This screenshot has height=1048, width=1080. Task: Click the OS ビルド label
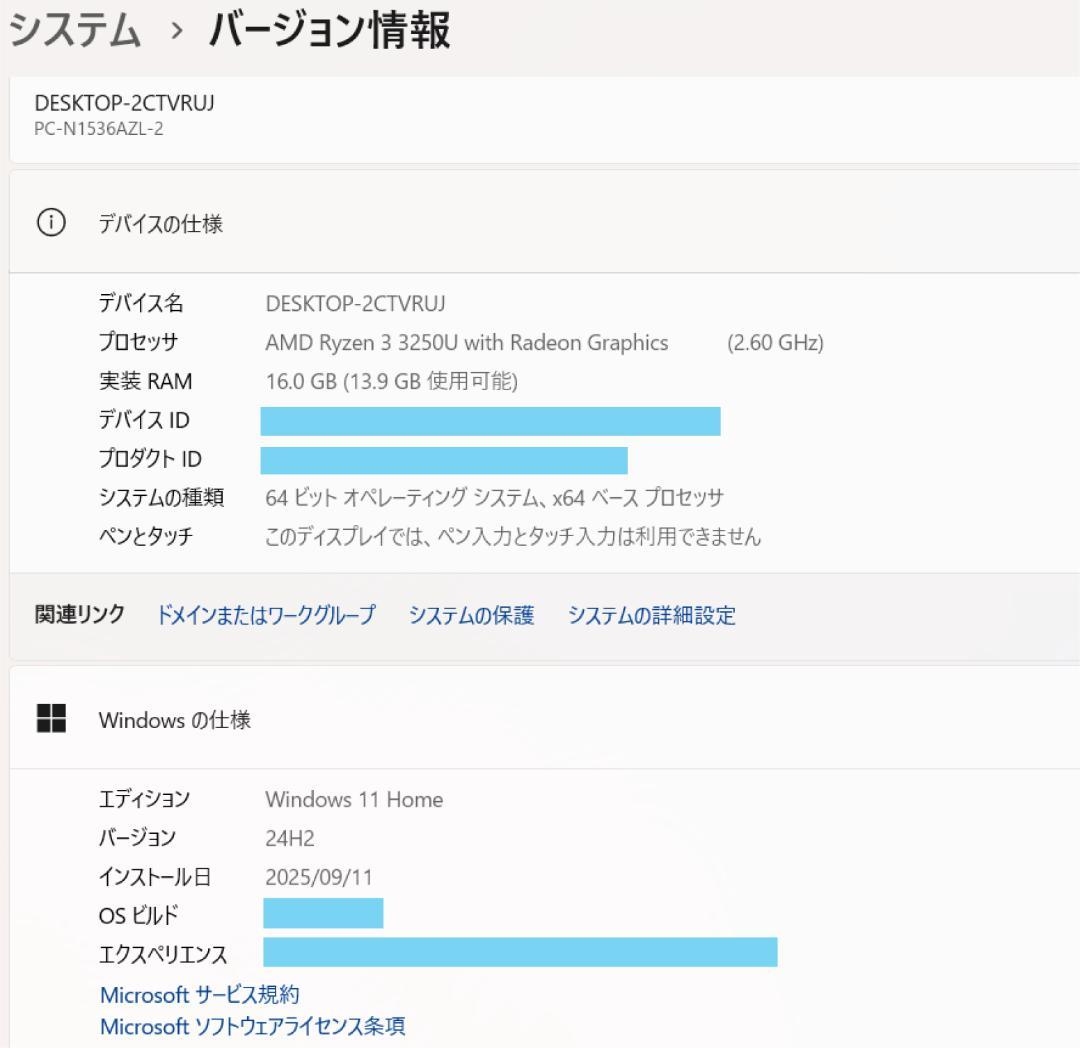coord(138,915)
